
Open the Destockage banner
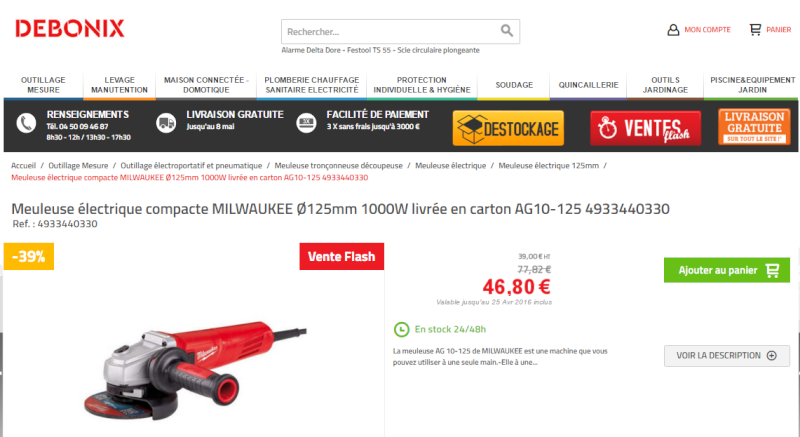508,128
